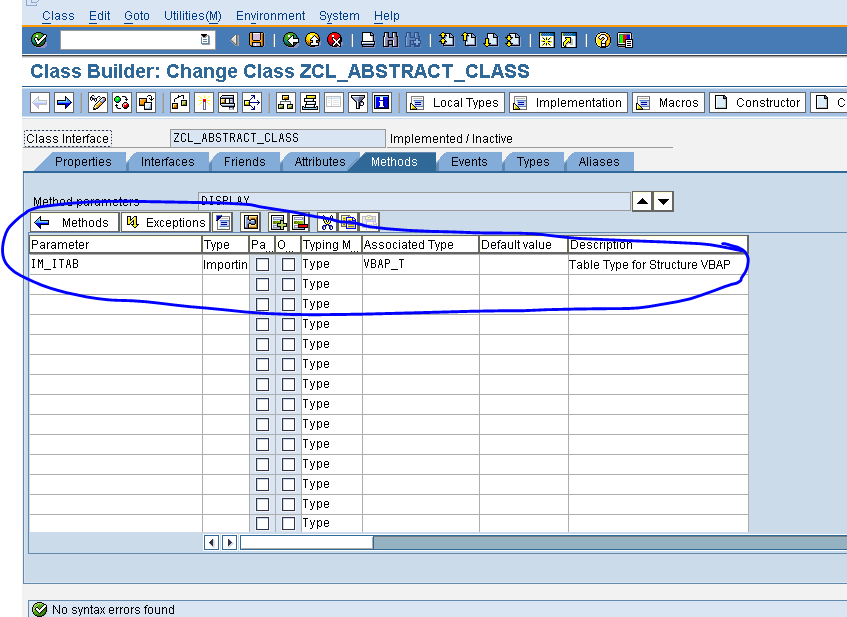Click the horizontal scrollbar thumb
Viewport: 847px width, 617px height.
(x=306, y=542)
